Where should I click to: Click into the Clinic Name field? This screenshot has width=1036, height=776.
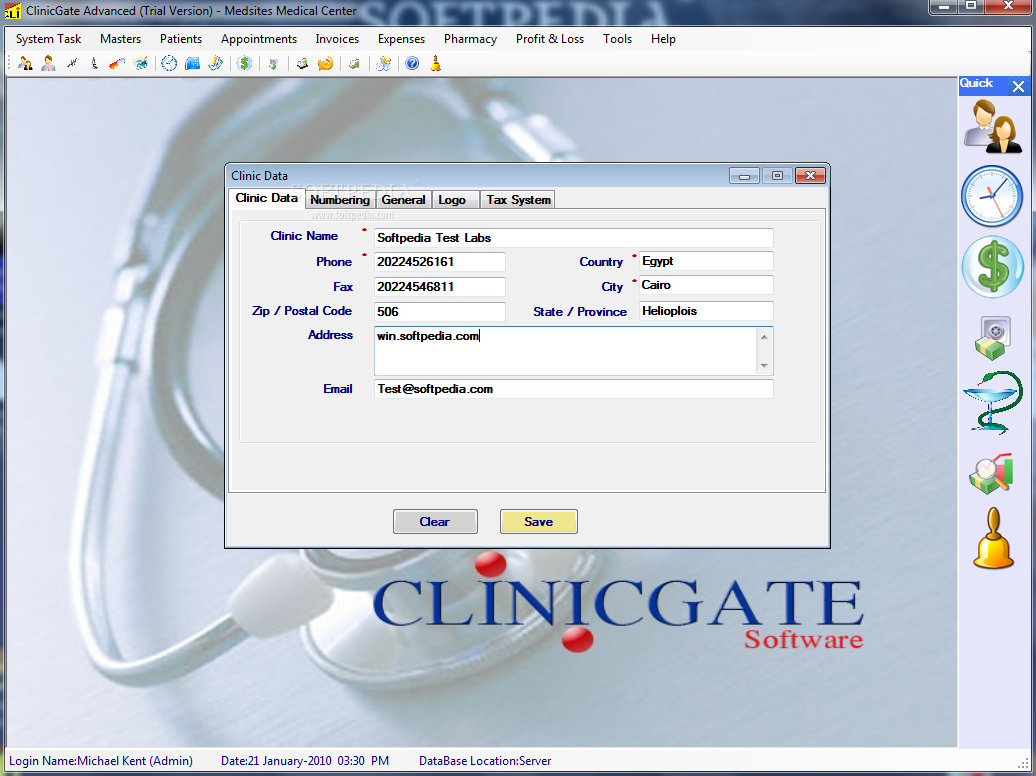(574, 238)
